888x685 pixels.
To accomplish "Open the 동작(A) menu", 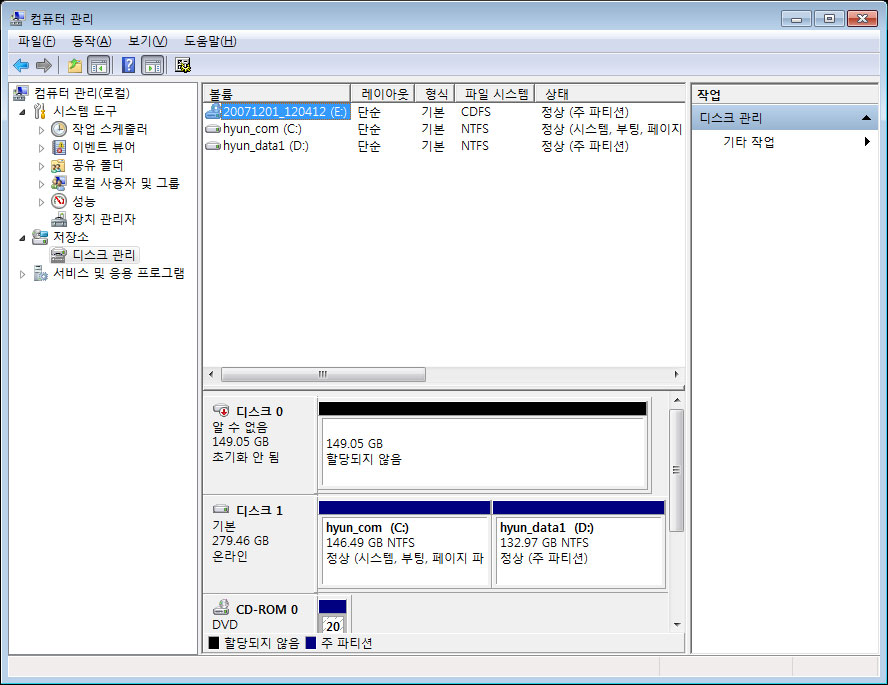I will coord(92,41).
